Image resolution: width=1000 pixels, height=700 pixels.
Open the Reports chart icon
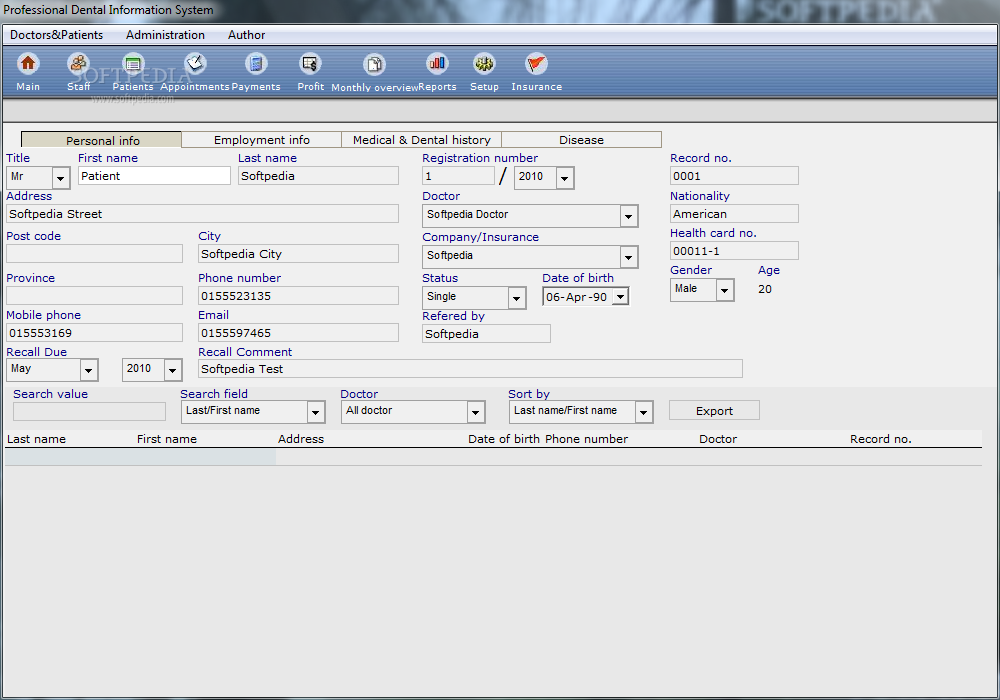[x=437, y=64]
